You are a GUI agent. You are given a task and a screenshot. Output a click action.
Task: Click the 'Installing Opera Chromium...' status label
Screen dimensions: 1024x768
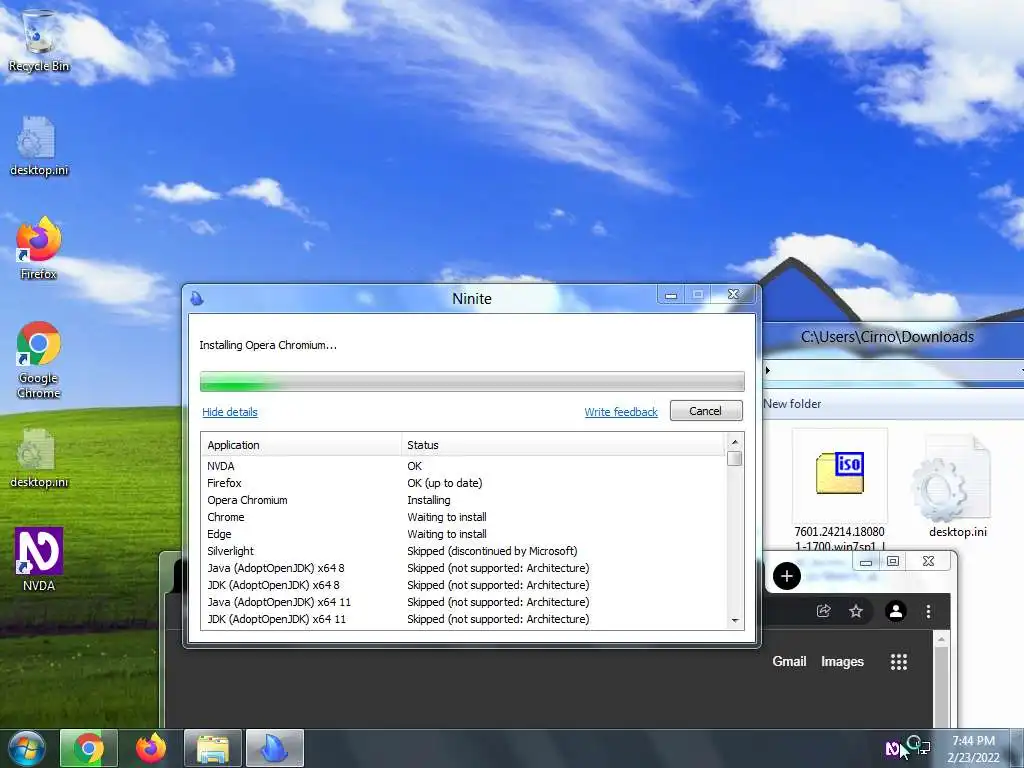[268, 345]
